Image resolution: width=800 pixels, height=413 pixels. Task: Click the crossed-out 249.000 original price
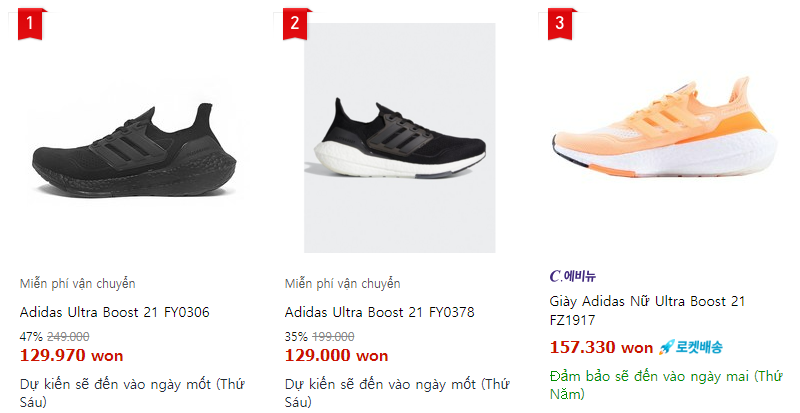[68, 337]
